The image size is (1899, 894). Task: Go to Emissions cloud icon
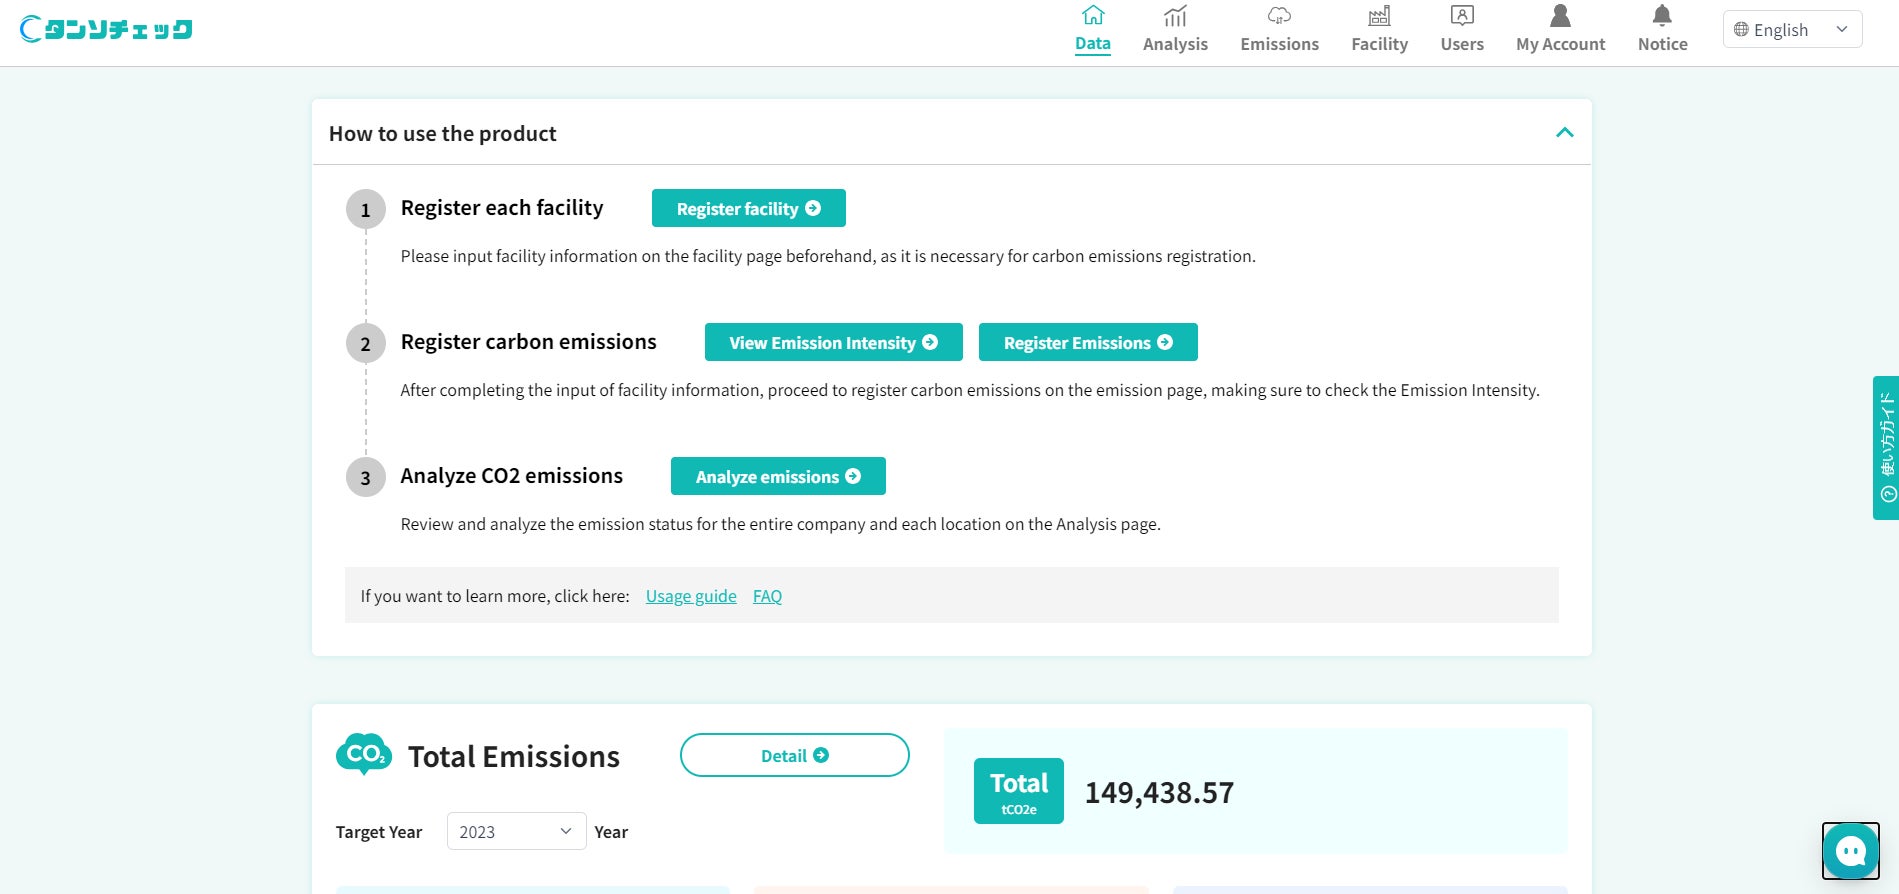tap(1279, 16)
